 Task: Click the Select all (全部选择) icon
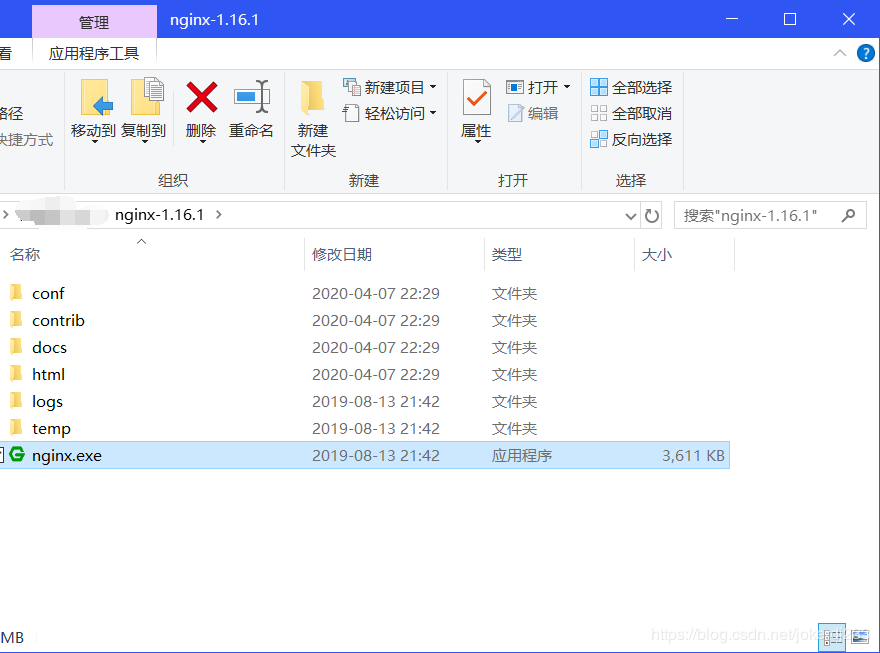[599, 87]
